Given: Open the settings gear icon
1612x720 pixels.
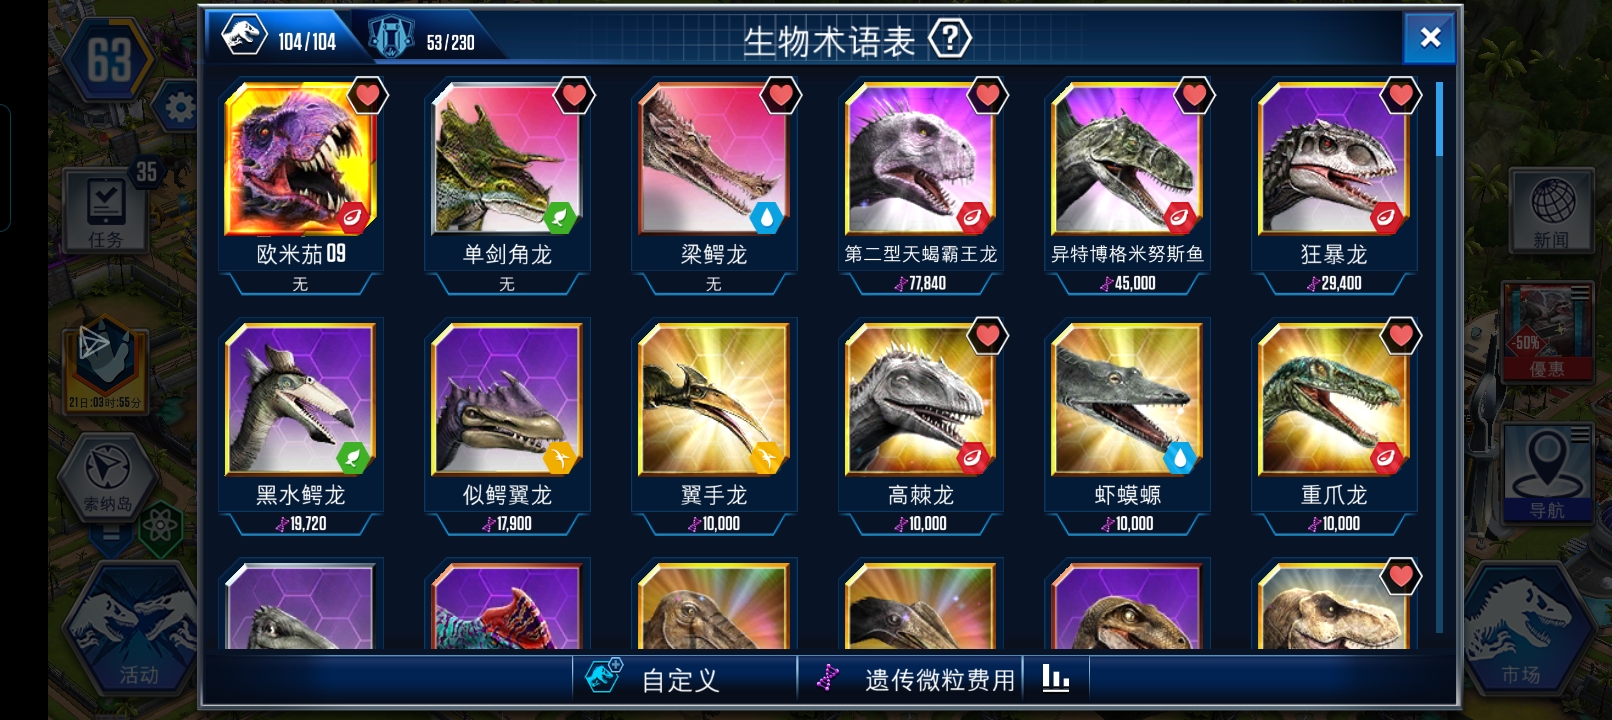Looking at the screenshot, I should coord(180,107).
